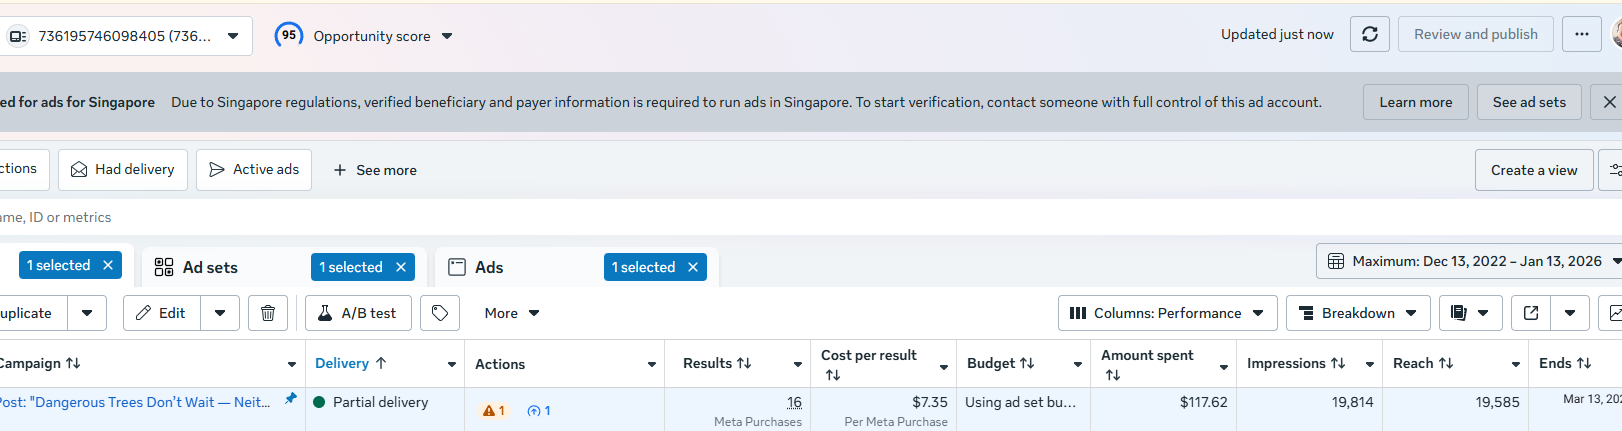Clear the Ads 1 selected filter
Image resolution: width=1622 pixels, height=431 pixels.
(693, 267)
